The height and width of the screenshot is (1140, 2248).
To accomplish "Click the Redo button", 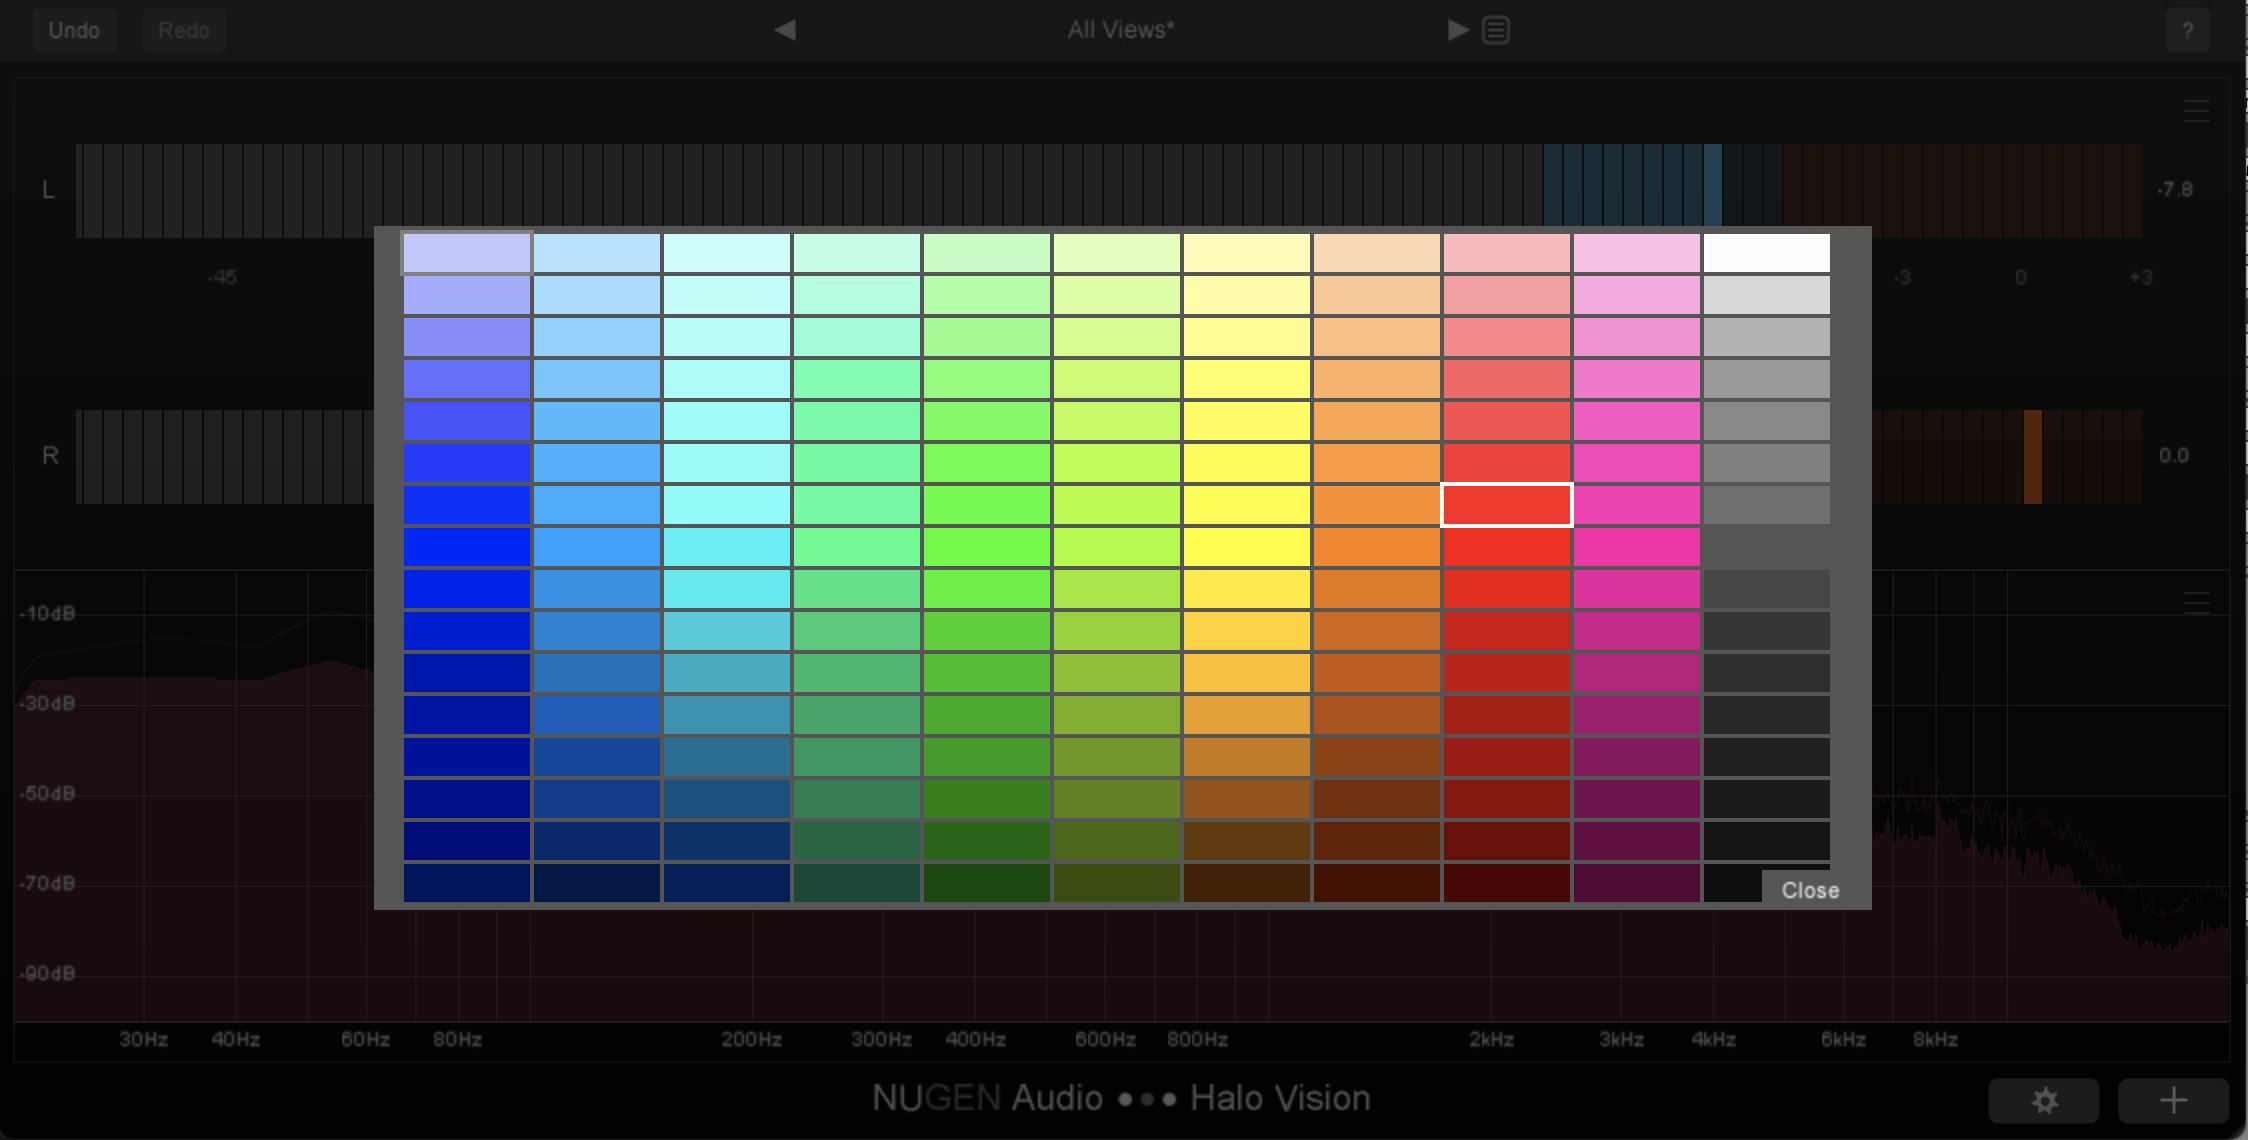I will pos(184,30).
